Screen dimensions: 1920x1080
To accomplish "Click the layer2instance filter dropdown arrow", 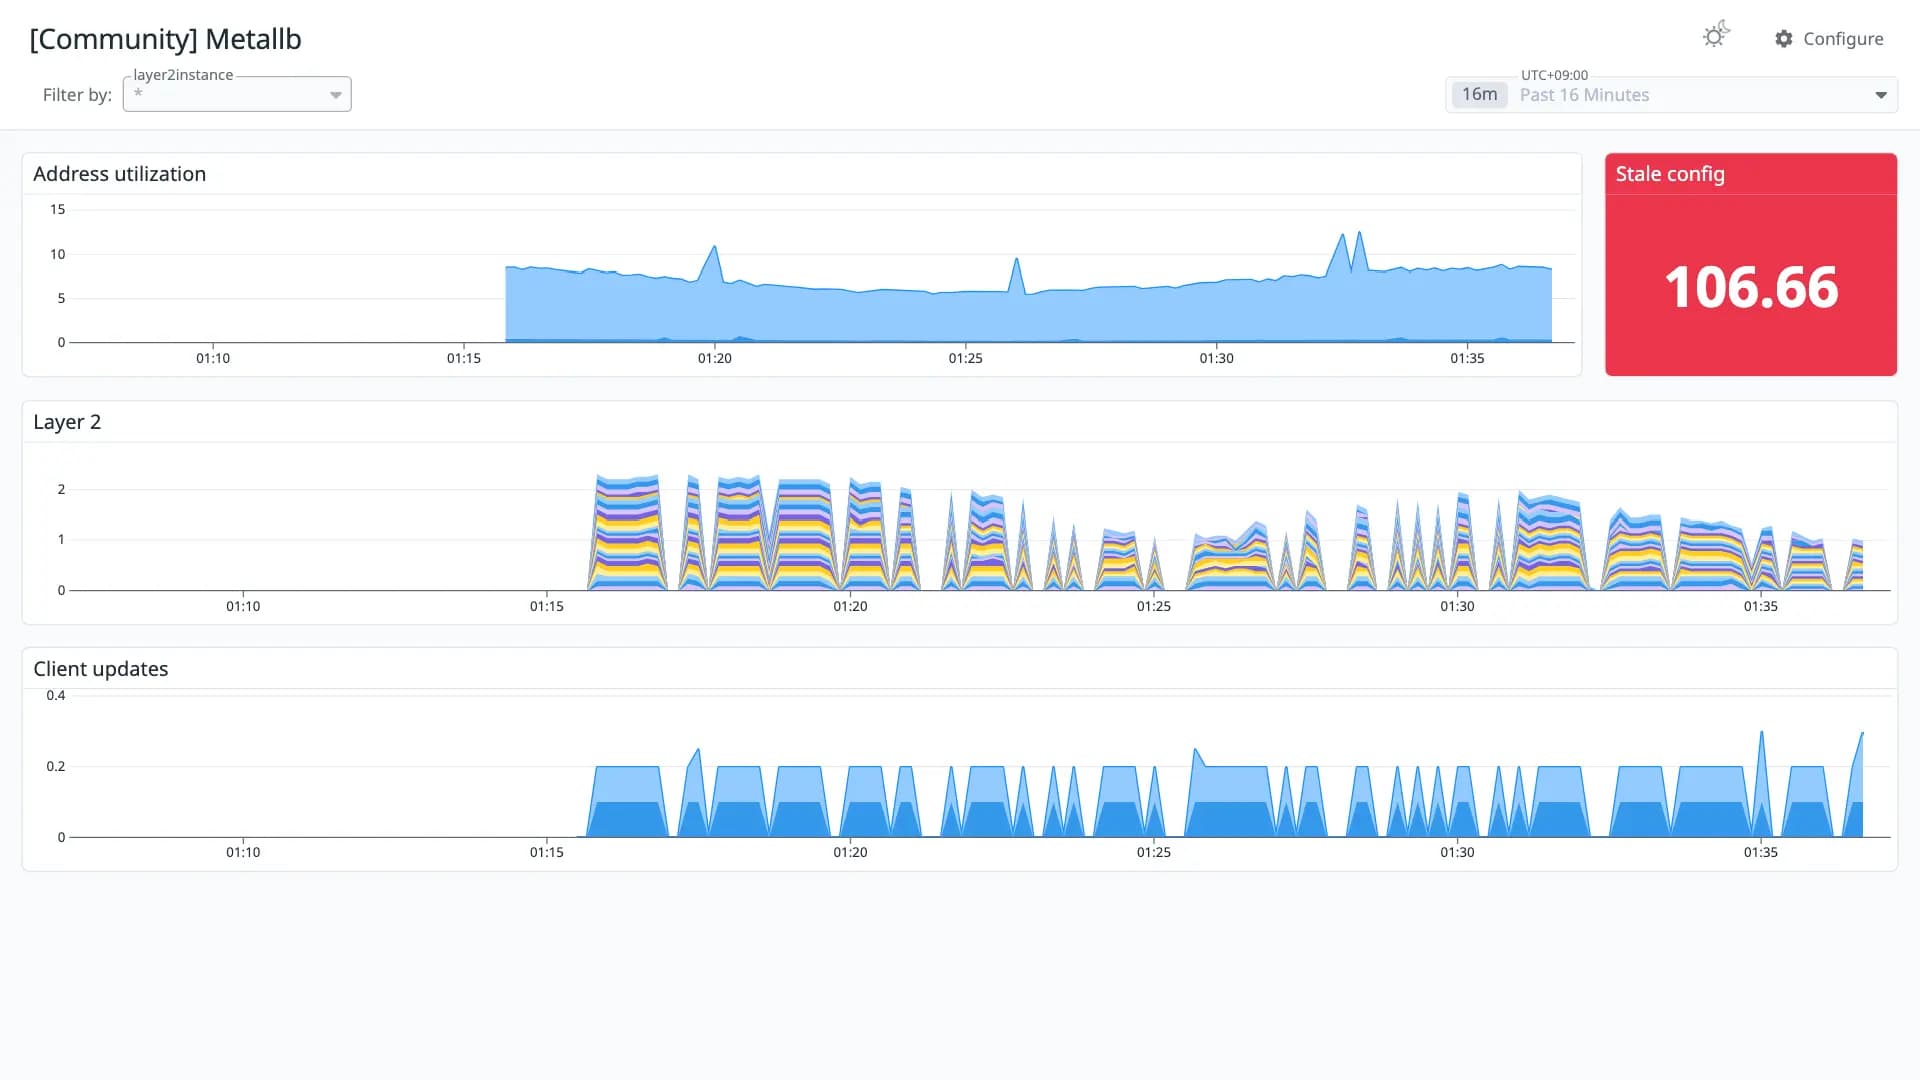I will [336, 95].
